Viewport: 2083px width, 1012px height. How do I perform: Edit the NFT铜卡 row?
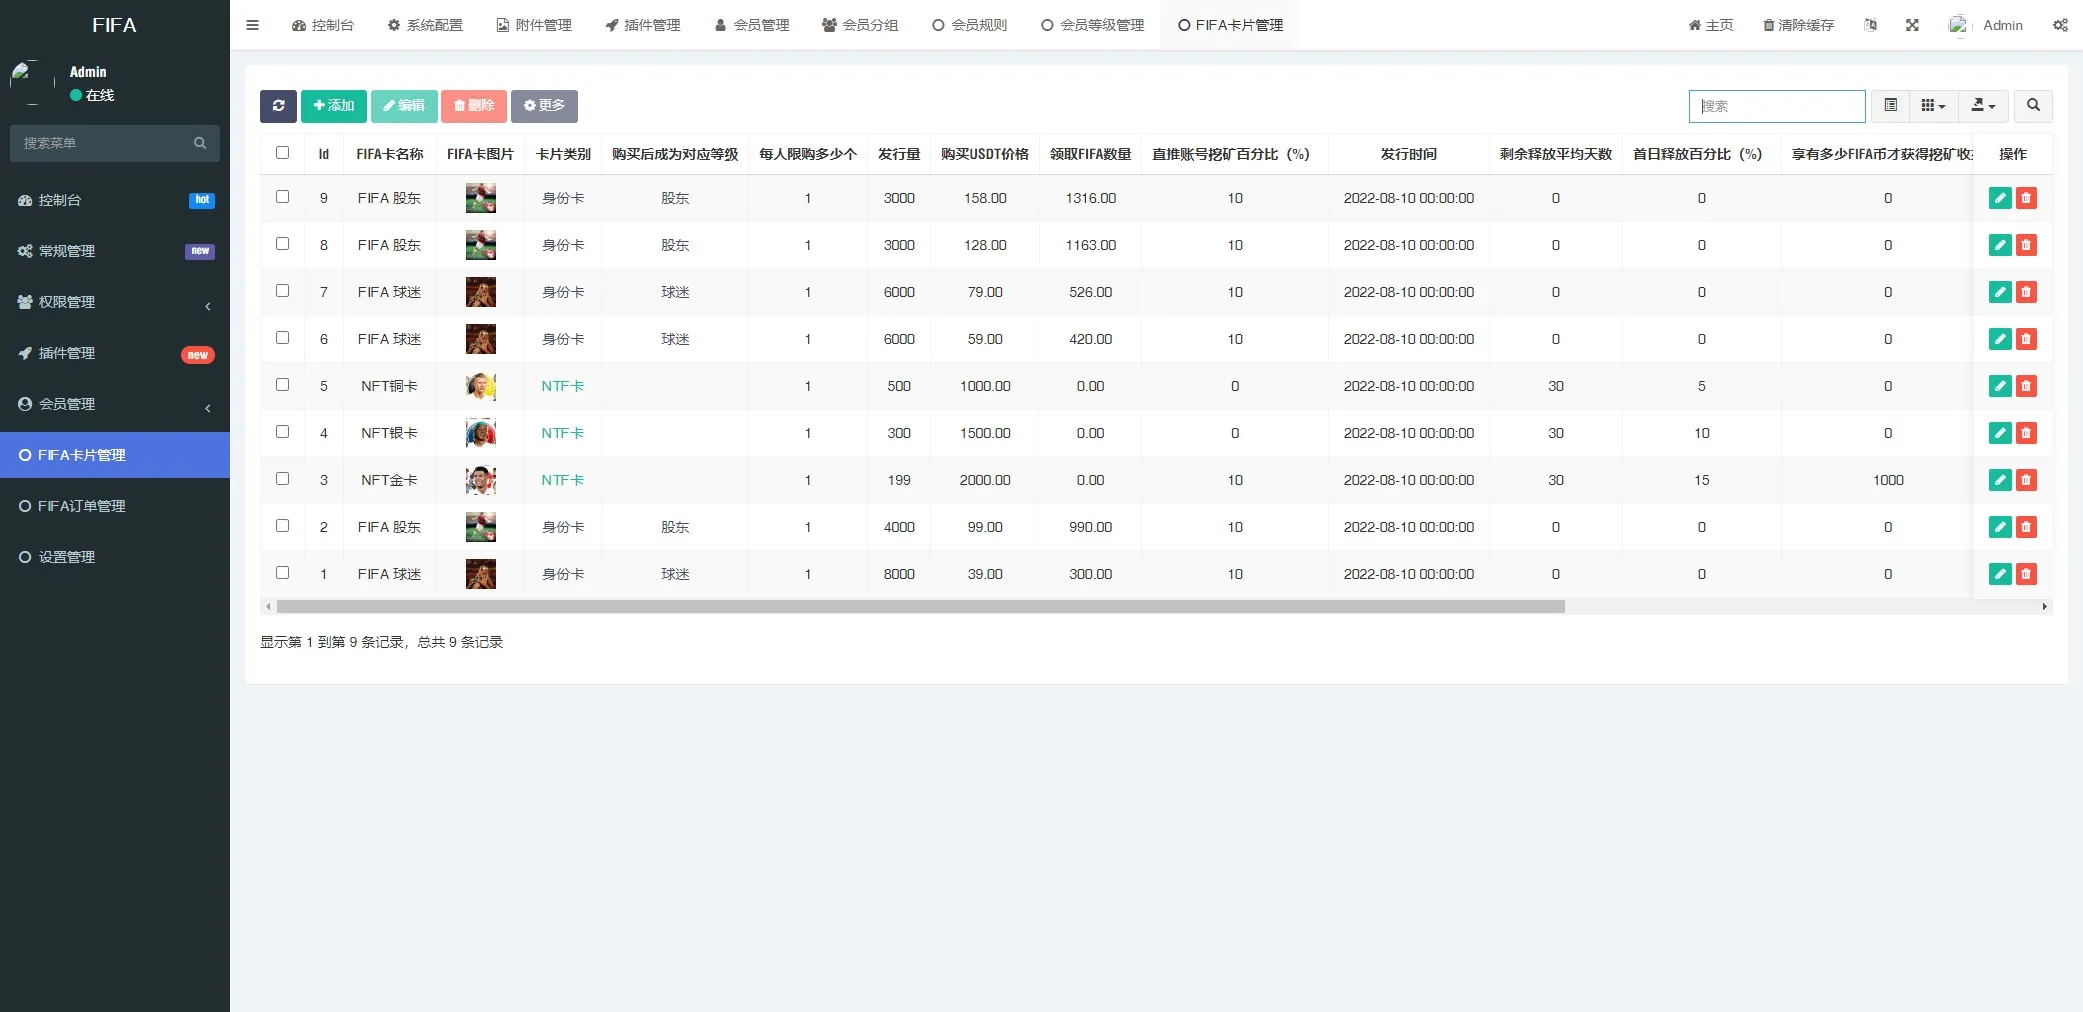click(x=2000, y=386)
